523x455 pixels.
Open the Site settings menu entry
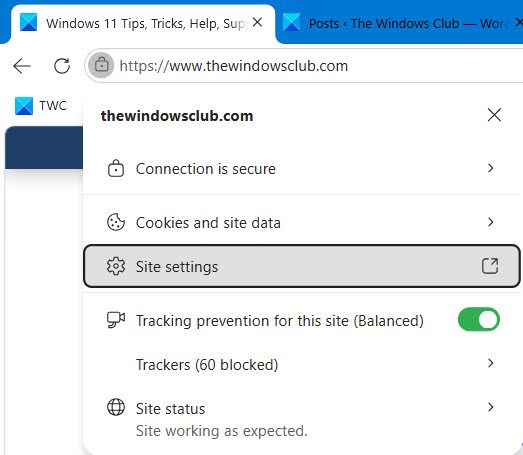[302, 266]
